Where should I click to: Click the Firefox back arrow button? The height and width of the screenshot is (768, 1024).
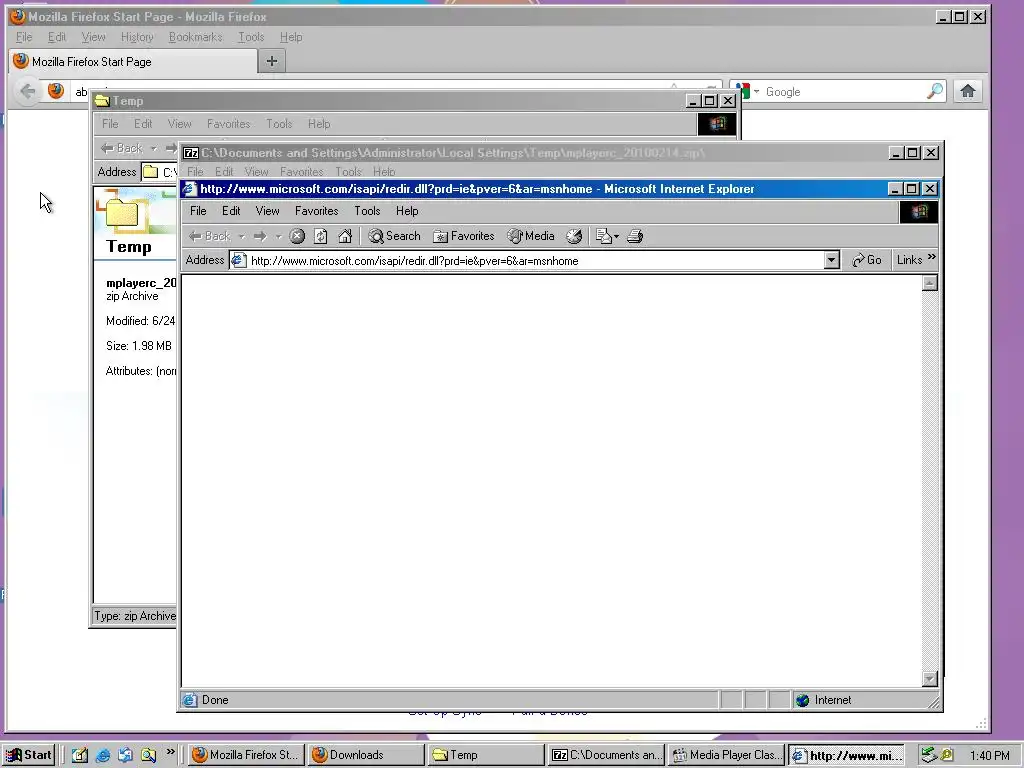[27, 91]
